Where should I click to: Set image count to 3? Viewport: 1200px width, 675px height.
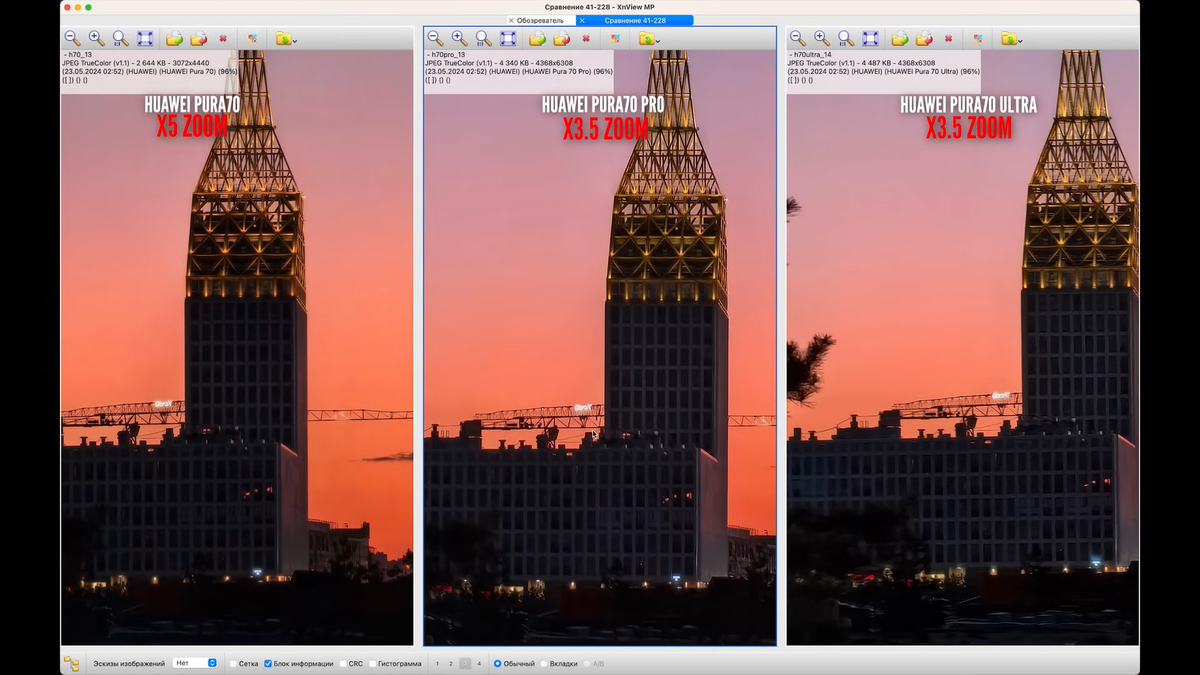tap(465, 663)
